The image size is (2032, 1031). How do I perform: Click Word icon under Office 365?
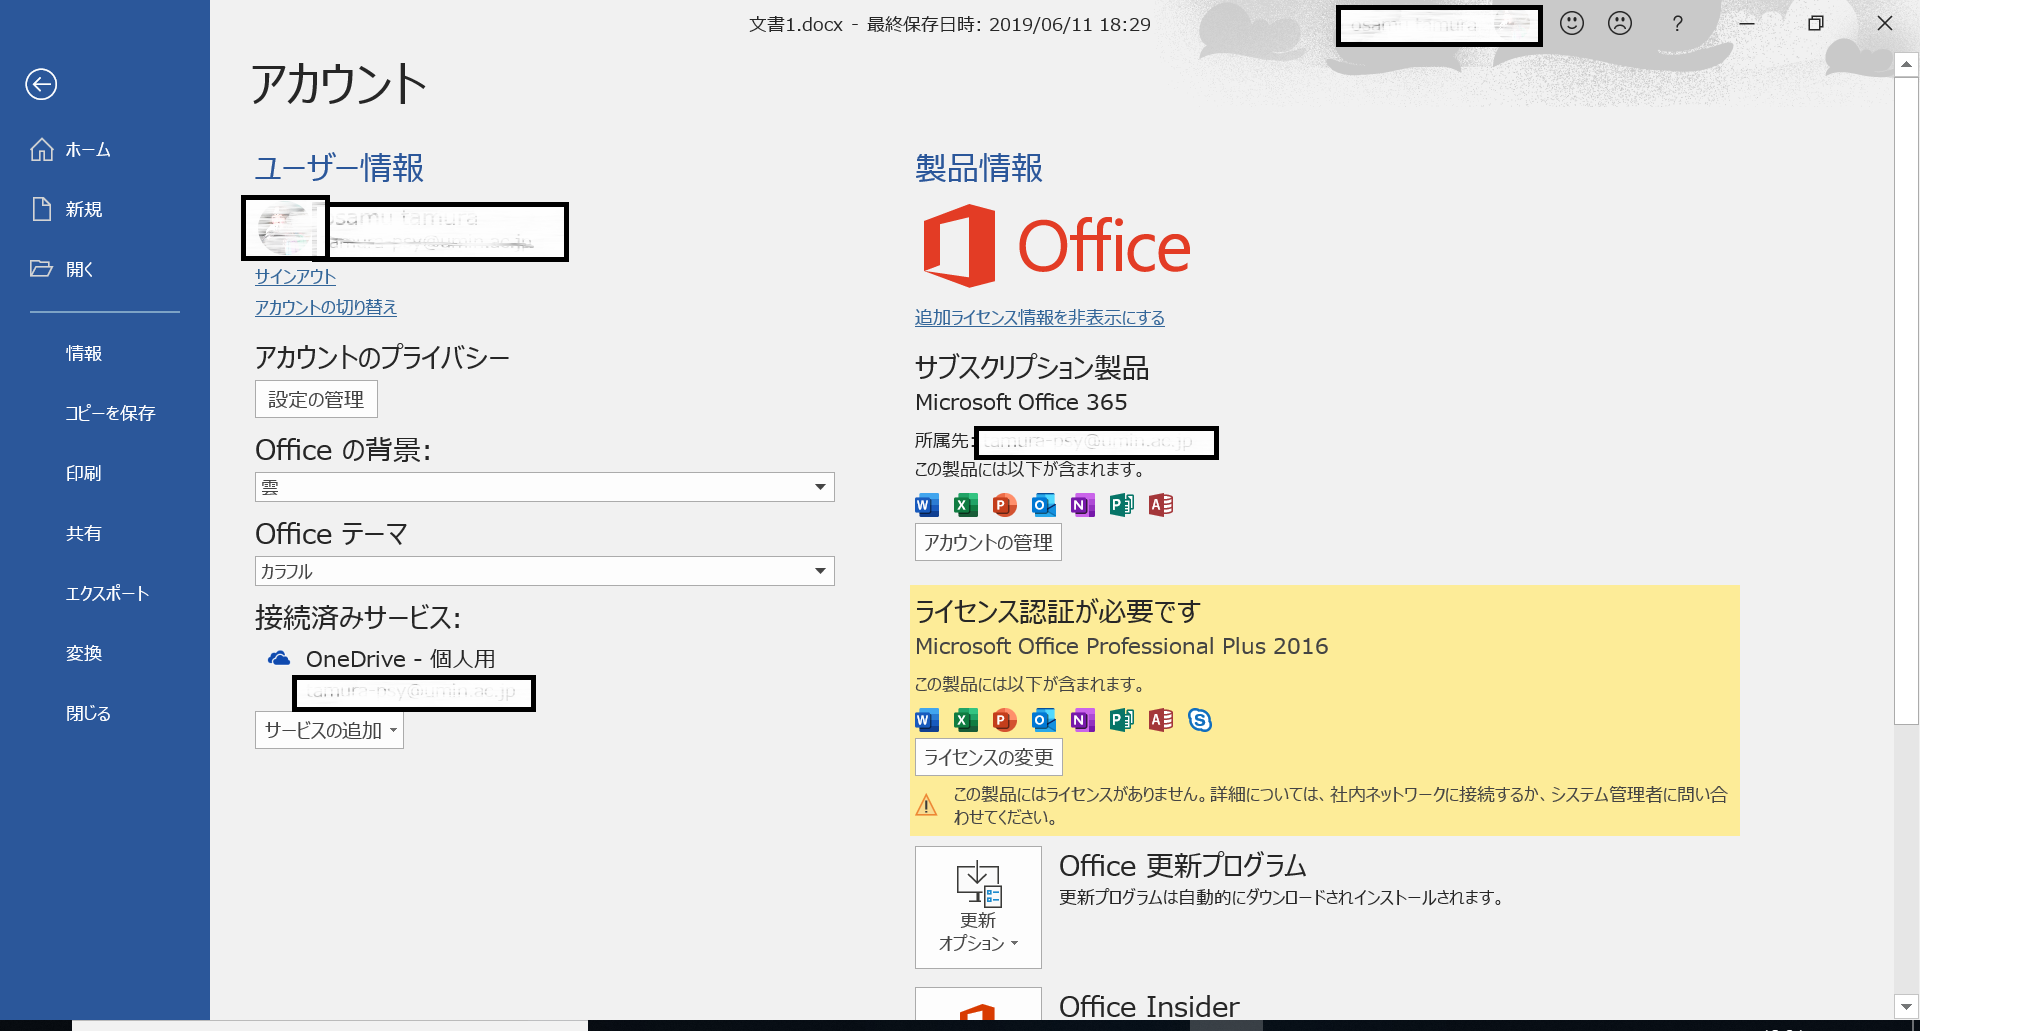927,506
